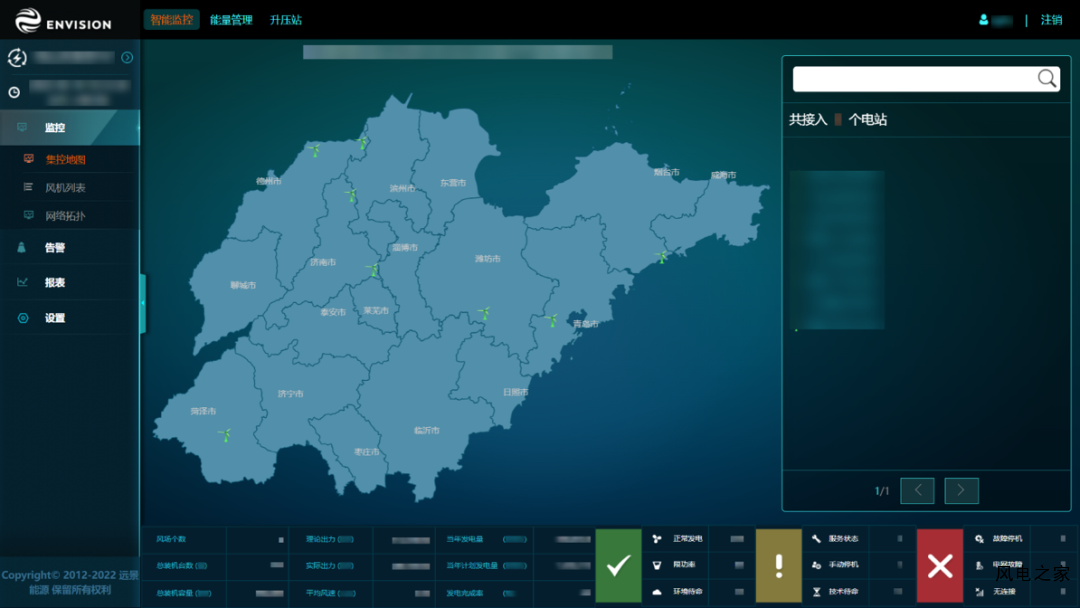The image size is (1080, 608).
Task: Click the clock icon in sidebar
Action: point(14,92)
